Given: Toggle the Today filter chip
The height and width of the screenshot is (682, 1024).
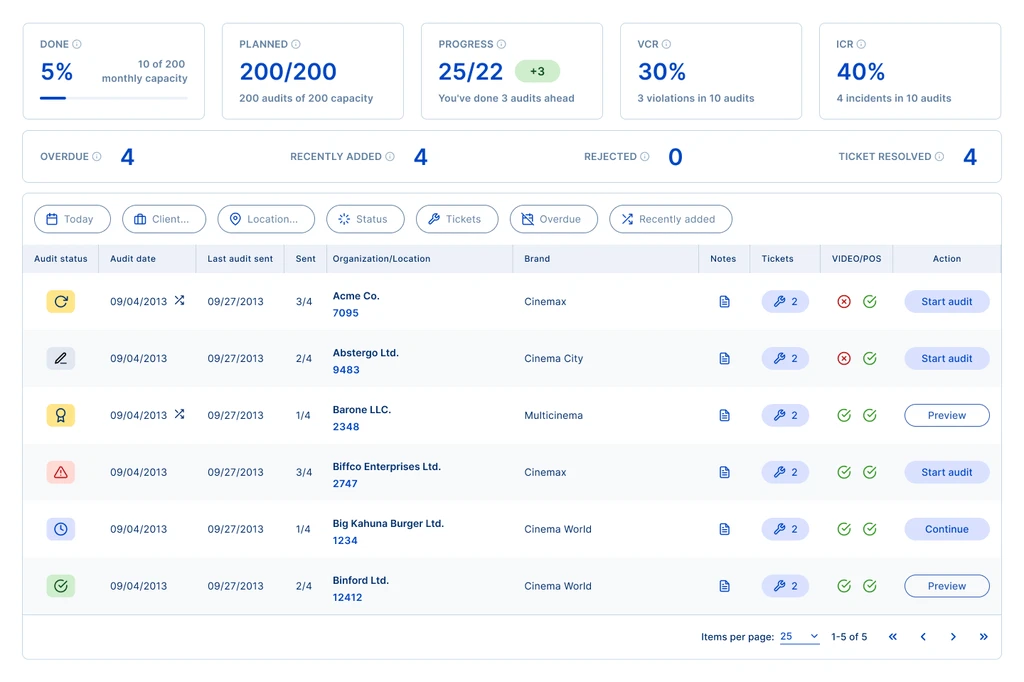Looking at the screenshot, I should click(72, 219).
